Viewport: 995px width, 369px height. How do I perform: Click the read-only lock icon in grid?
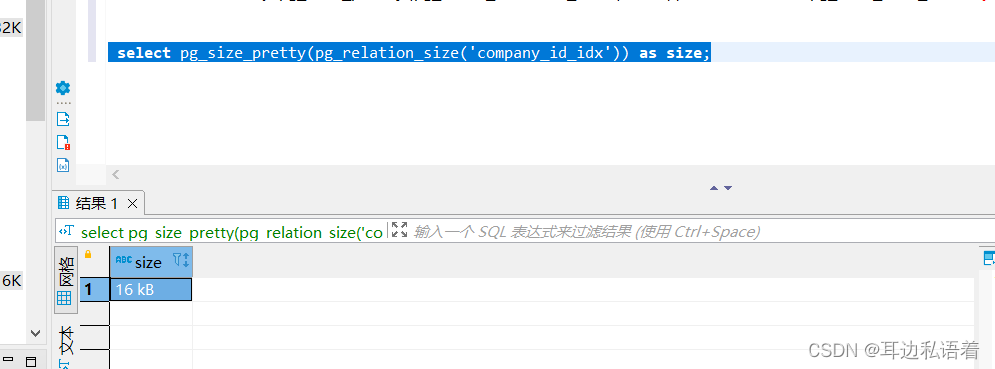88,254
